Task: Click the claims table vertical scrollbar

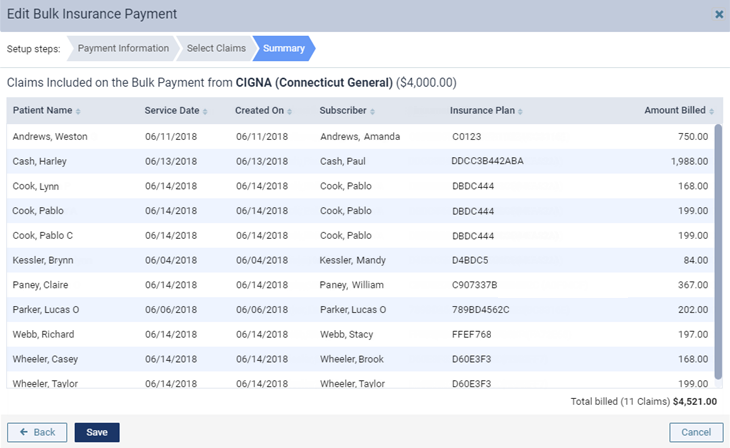Action: click(718, 251)
